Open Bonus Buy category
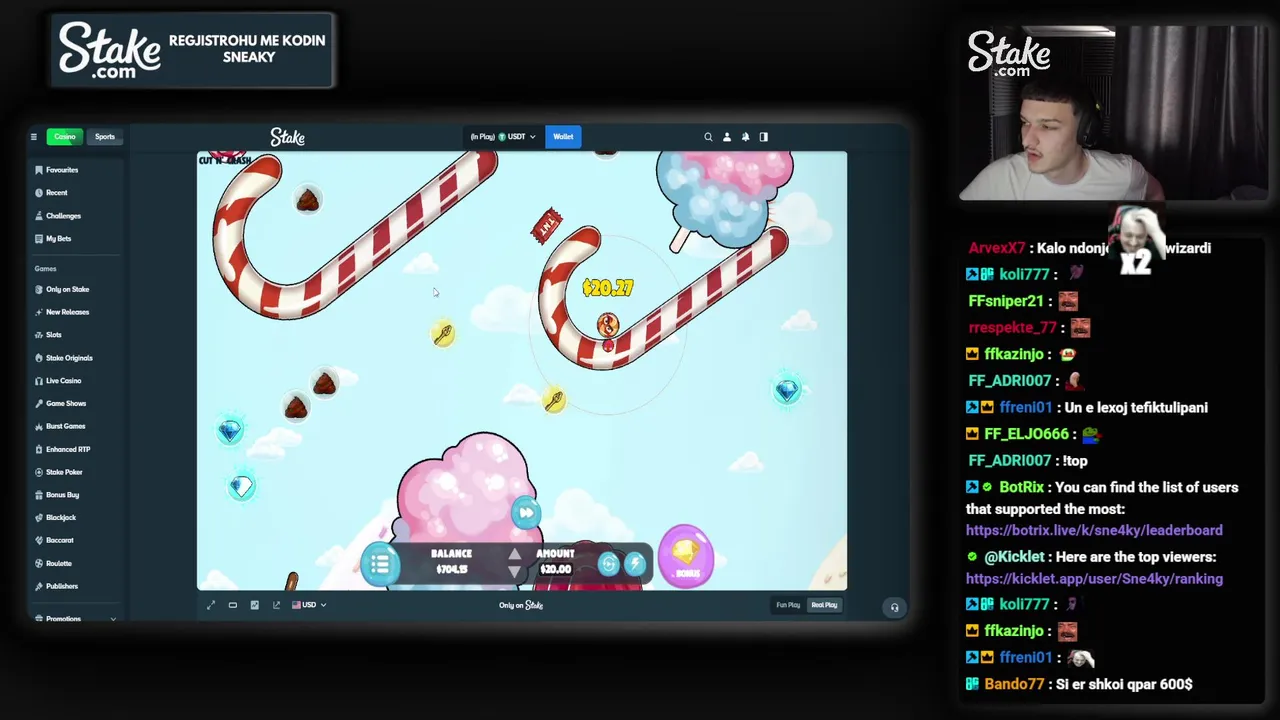 [x=62, y=495]
